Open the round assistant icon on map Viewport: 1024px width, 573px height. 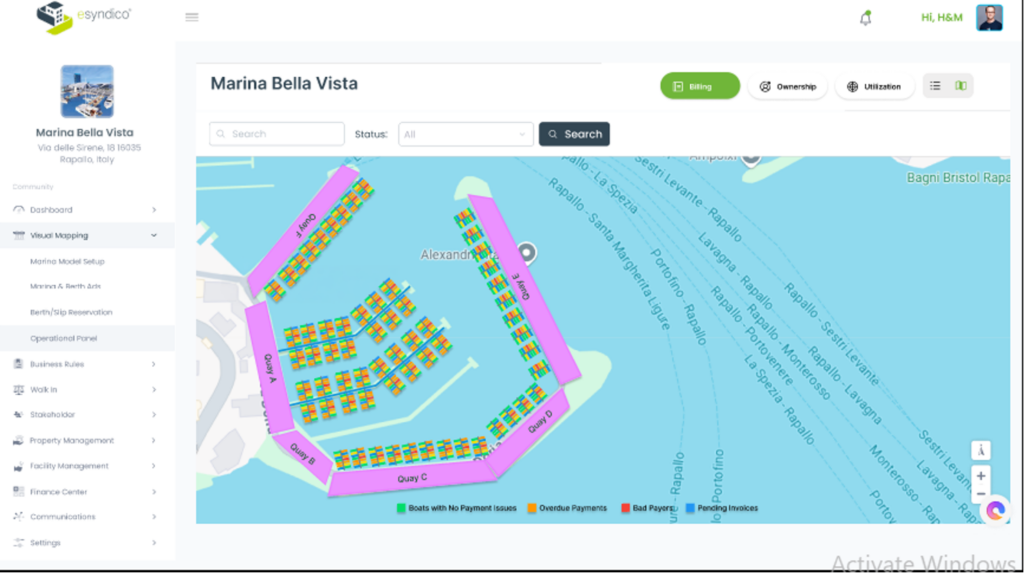coord(995,511)
